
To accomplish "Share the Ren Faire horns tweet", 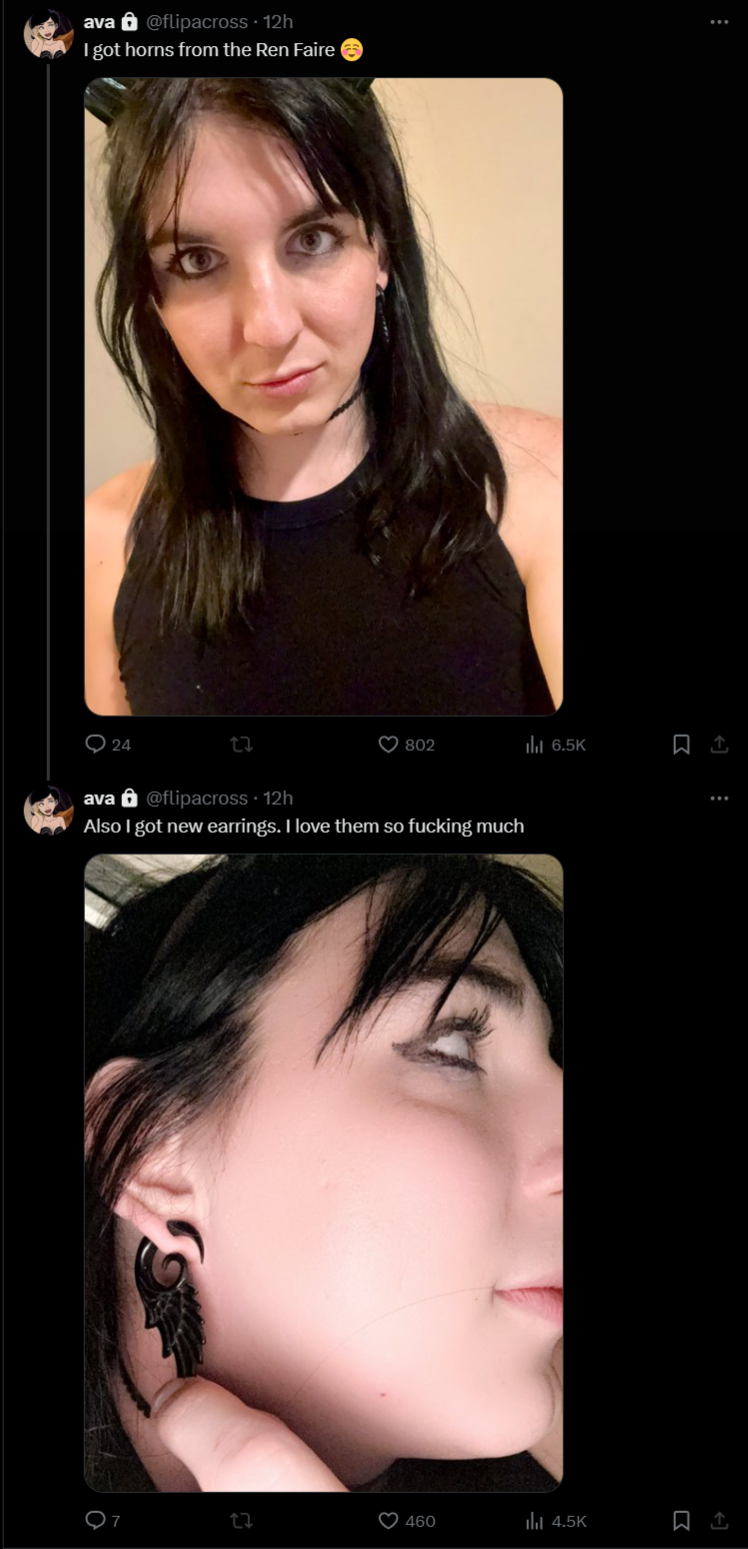I will (x=719, y=744).
